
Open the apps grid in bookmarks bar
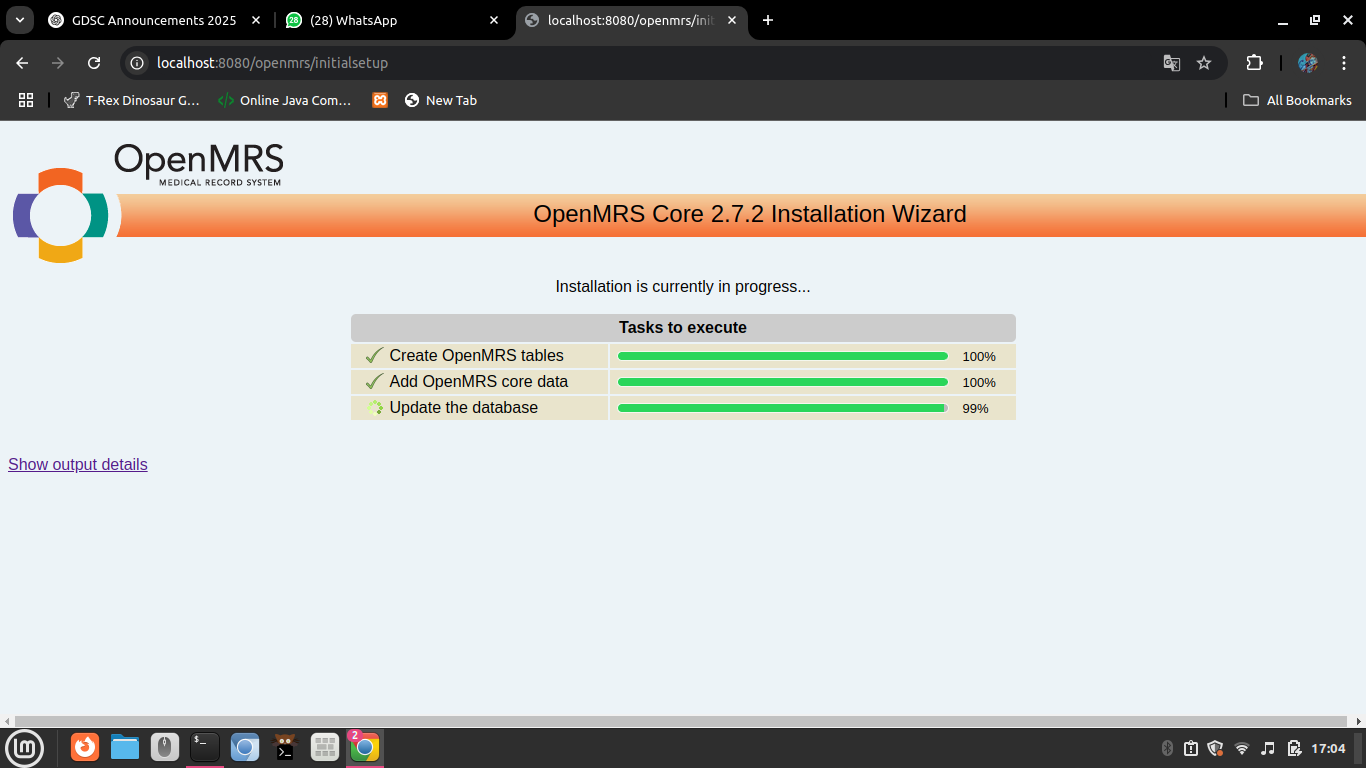[x=26, y=100]
